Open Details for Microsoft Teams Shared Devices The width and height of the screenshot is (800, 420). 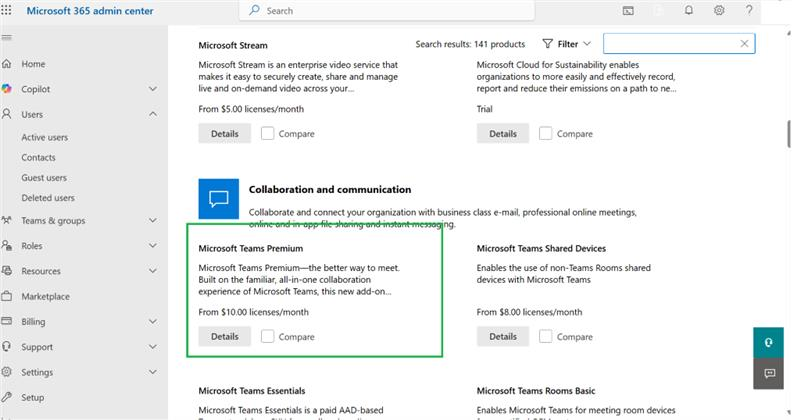503,336
